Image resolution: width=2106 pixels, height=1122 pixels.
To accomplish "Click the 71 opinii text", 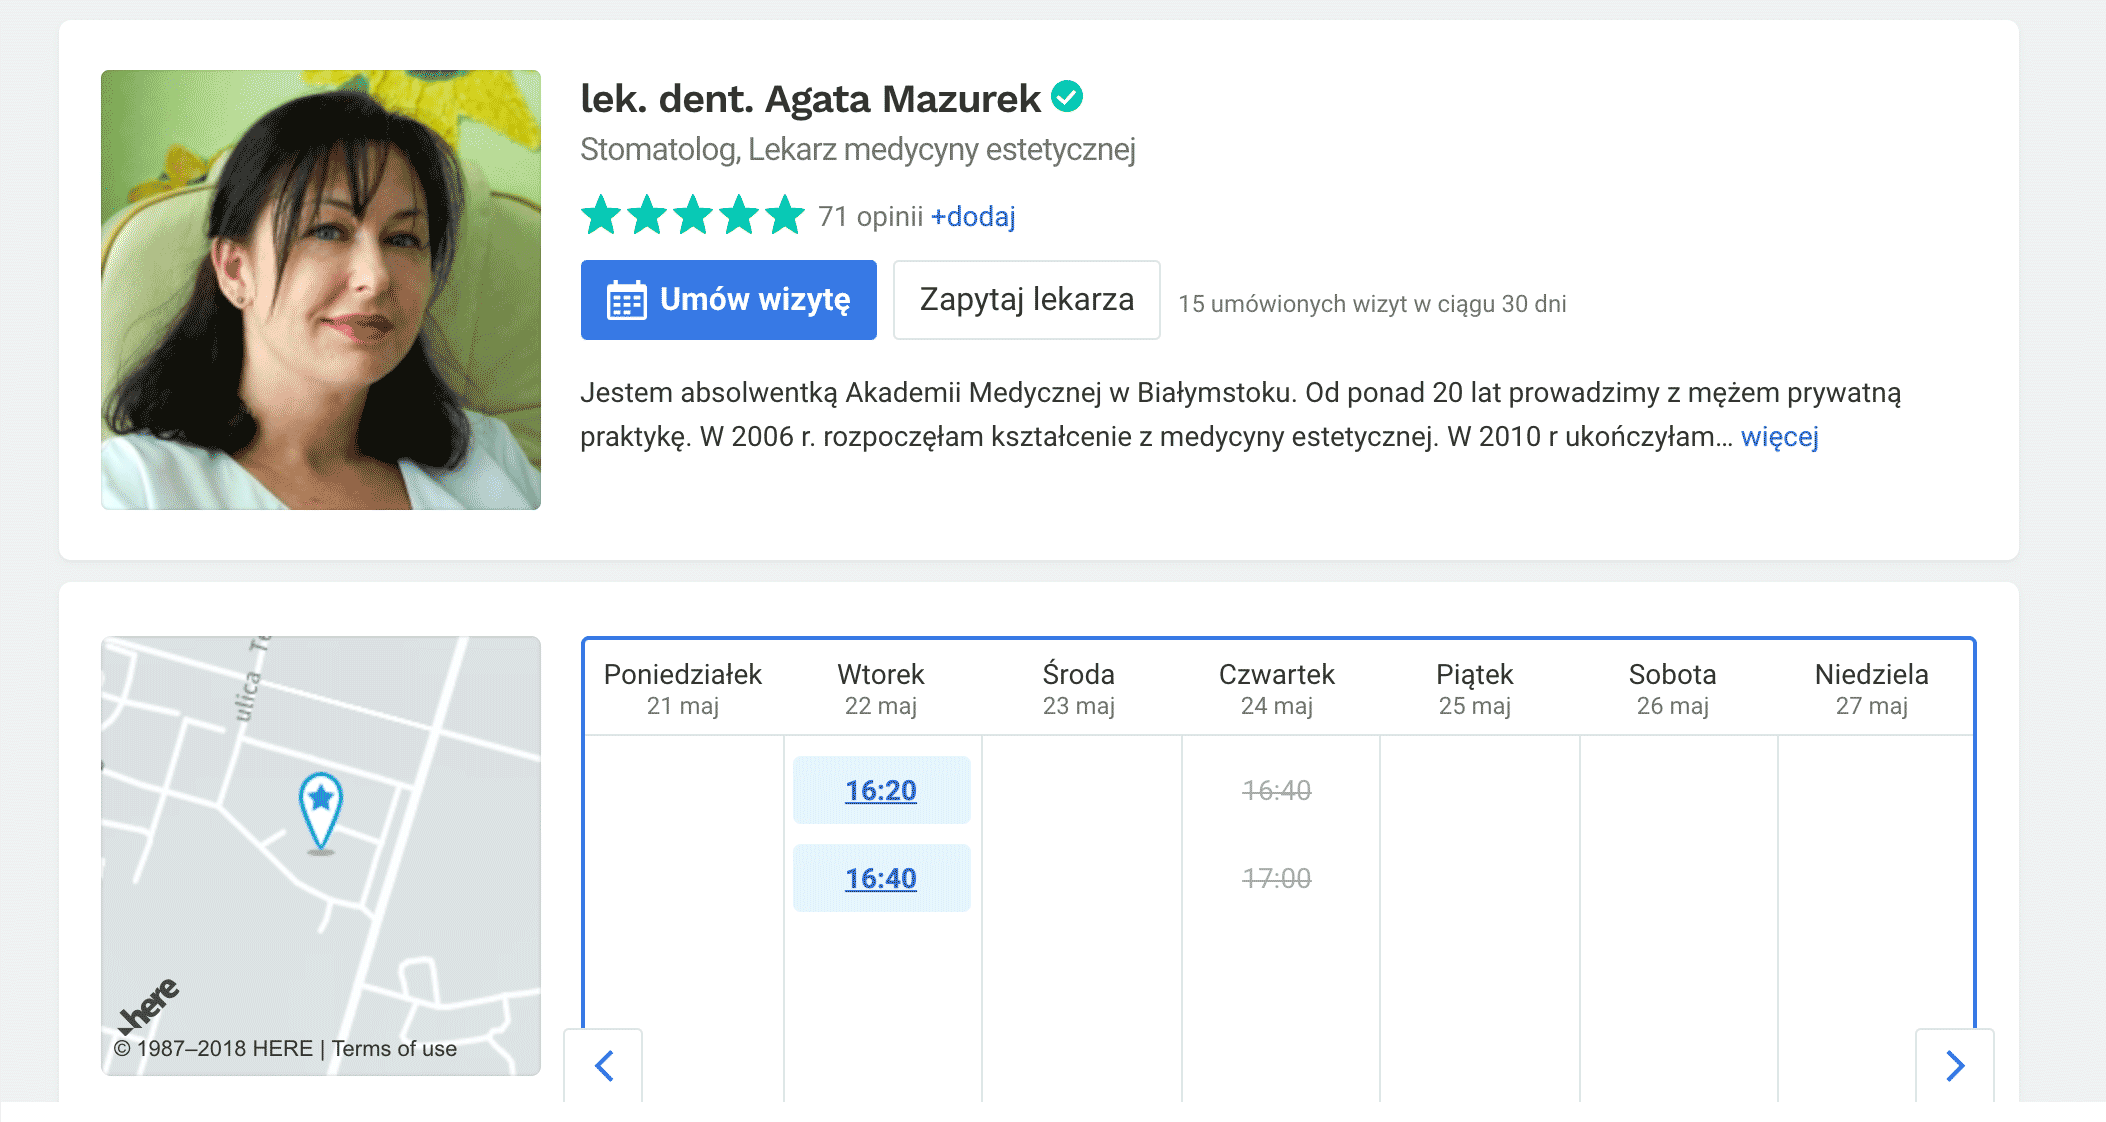I will 870,216.
